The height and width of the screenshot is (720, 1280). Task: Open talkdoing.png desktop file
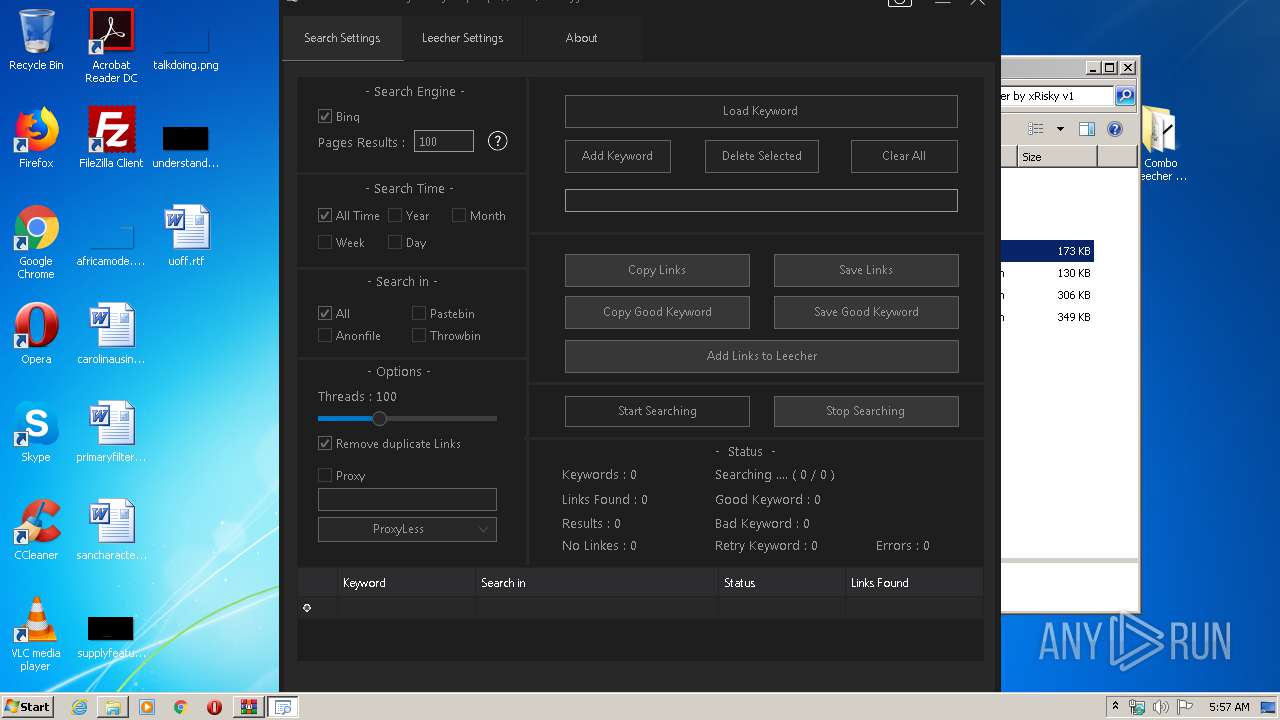[185, 46]
